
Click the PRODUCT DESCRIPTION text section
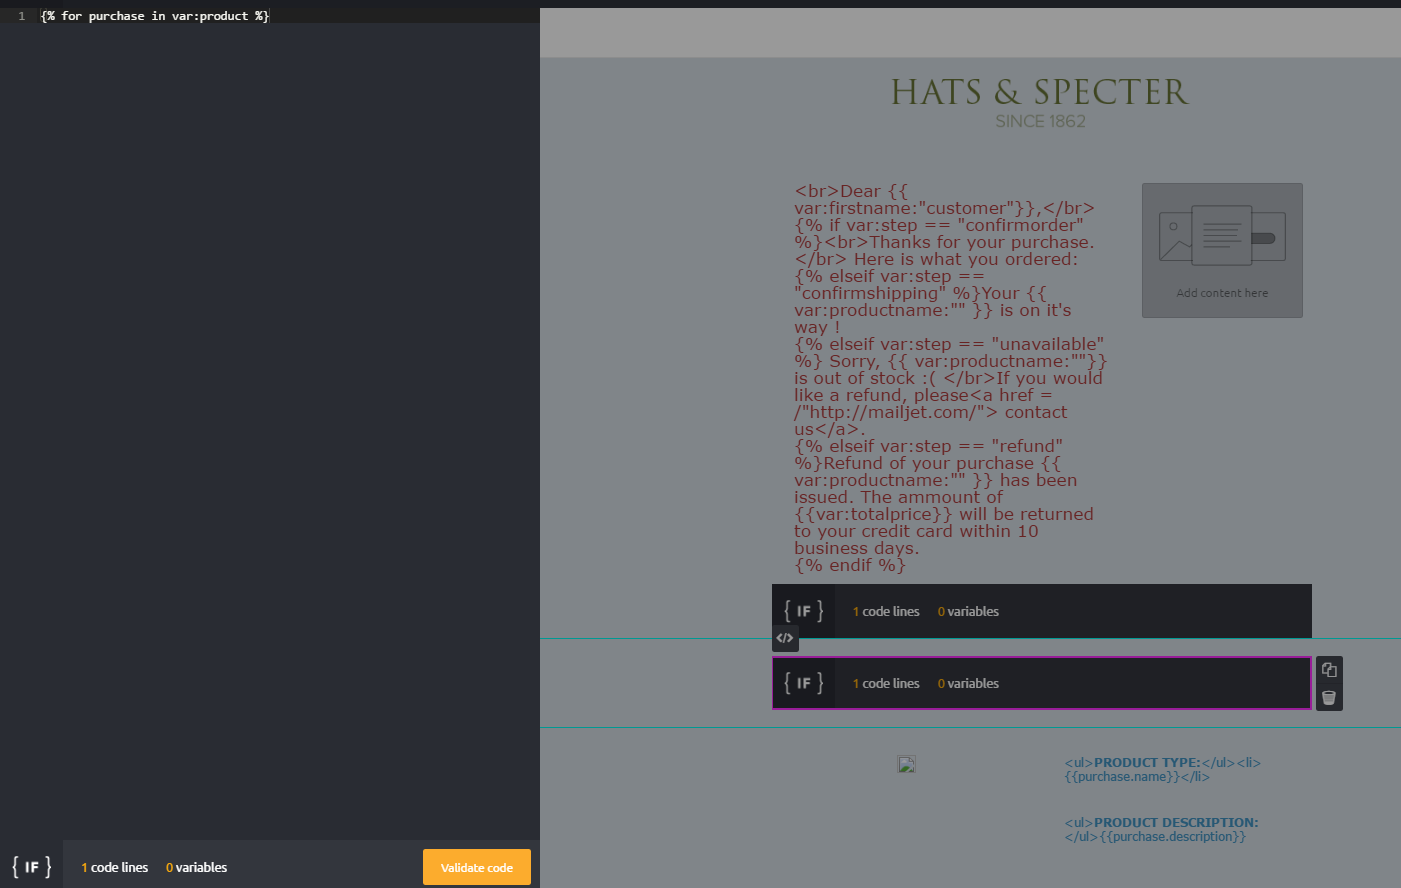pos(1161,829)
